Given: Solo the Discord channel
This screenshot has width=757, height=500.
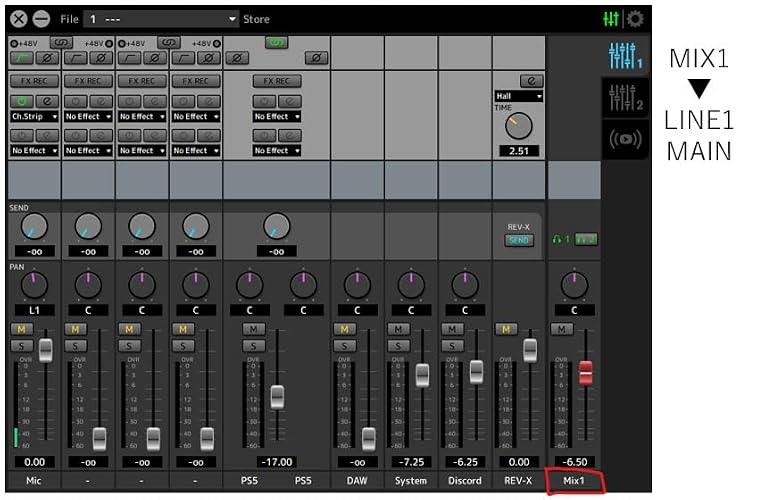Looking at the screenshot, I should coord(452,346).
